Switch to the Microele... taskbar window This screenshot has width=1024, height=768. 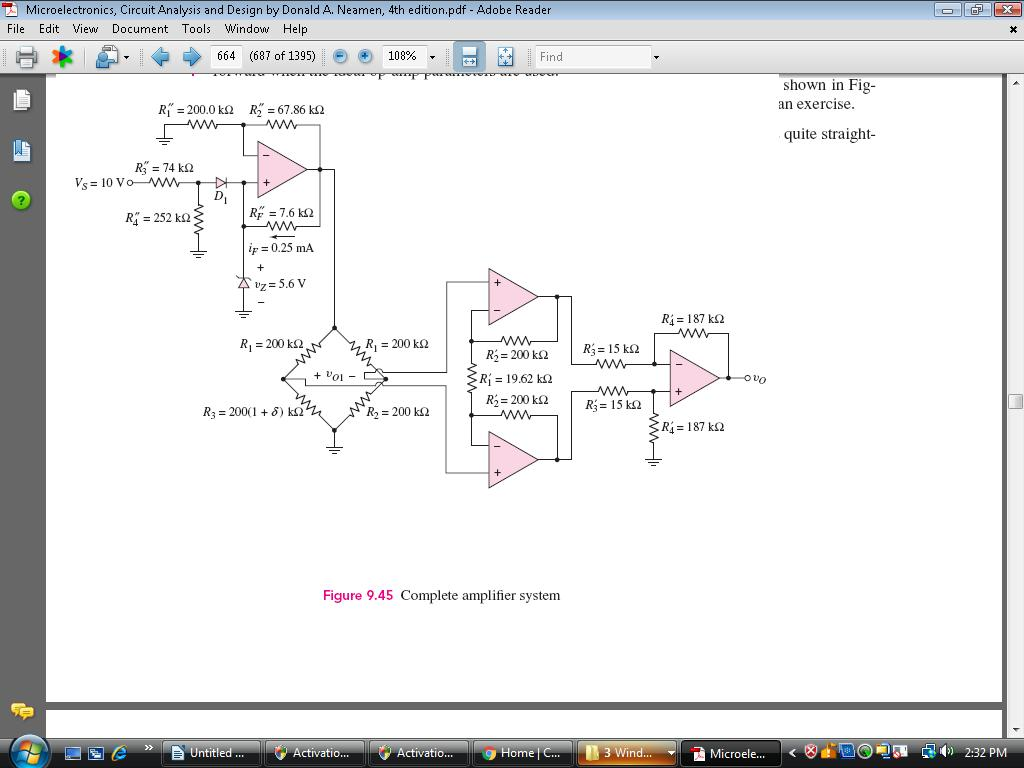click(x=729, y=753)
